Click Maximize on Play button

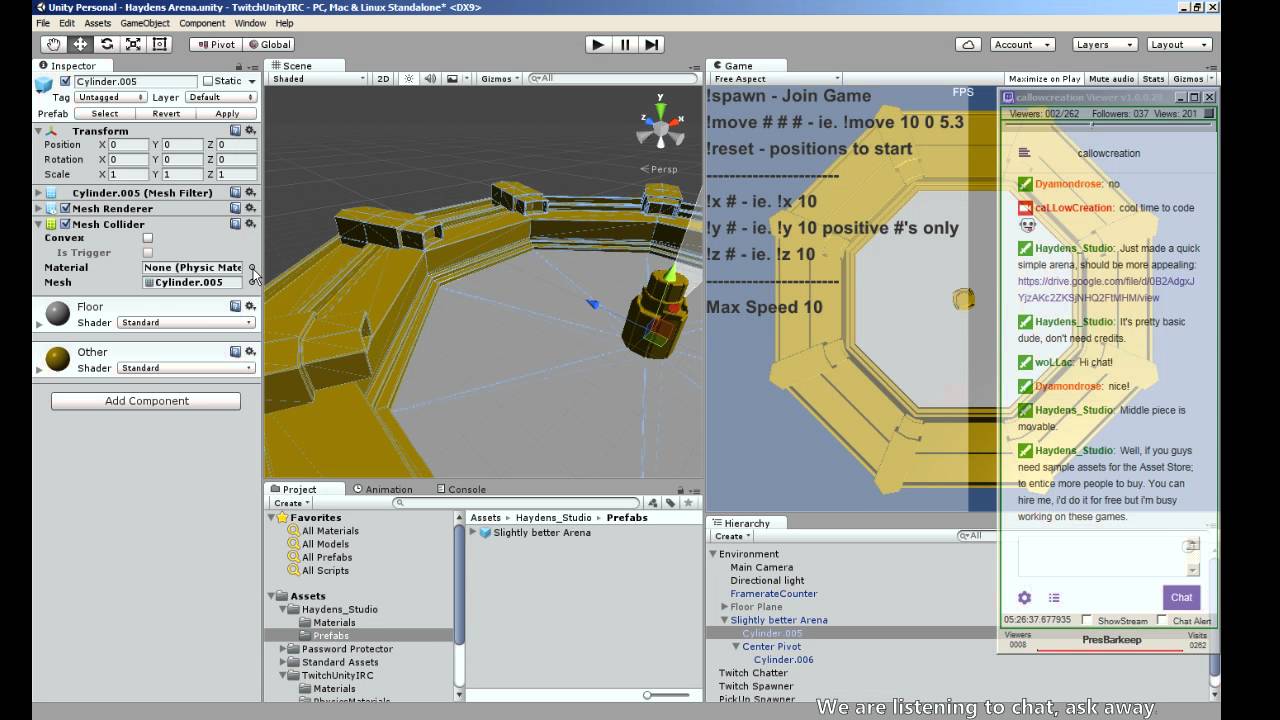[1044, 78]
